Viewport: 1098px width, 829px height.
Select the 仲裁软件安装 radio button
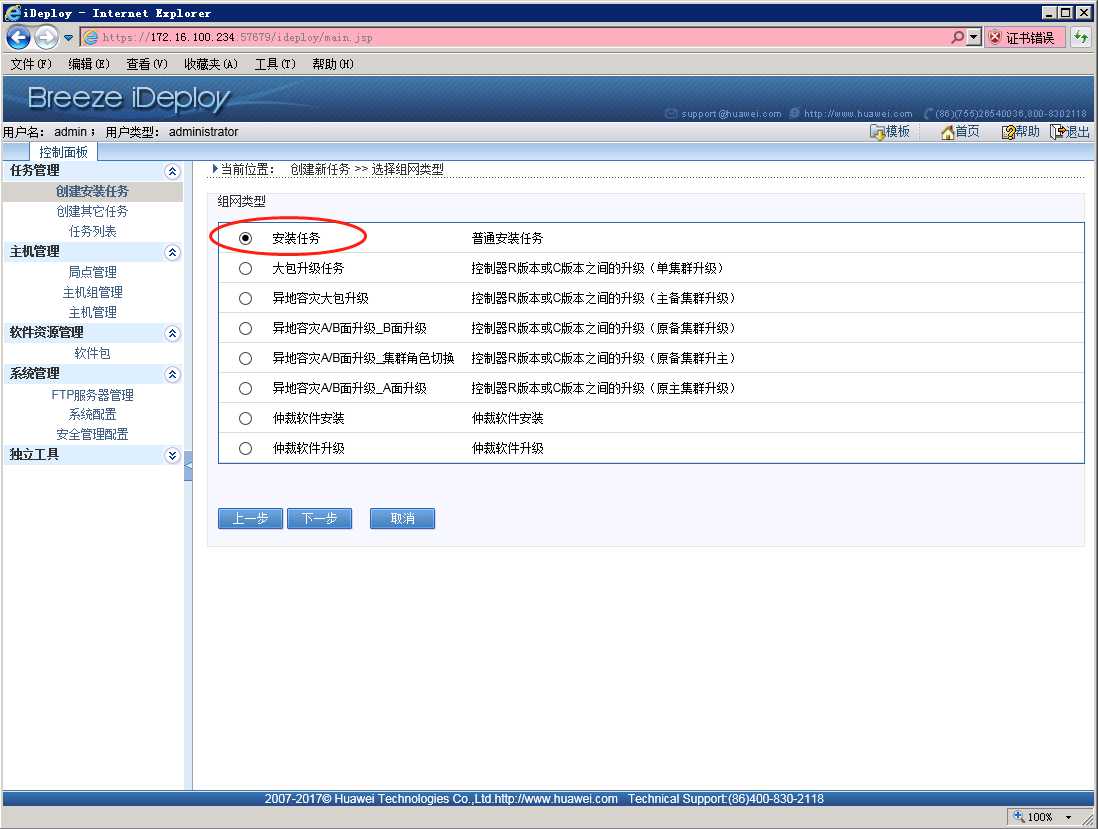(x=245, y=419)
